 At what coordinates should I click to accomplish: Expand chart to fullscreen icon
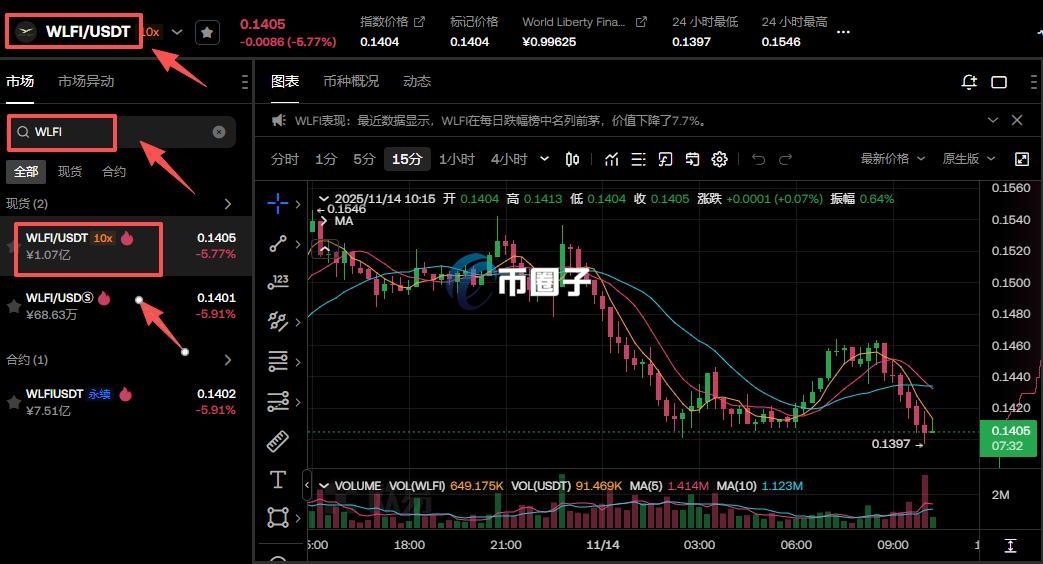(x=1022, y=159)
